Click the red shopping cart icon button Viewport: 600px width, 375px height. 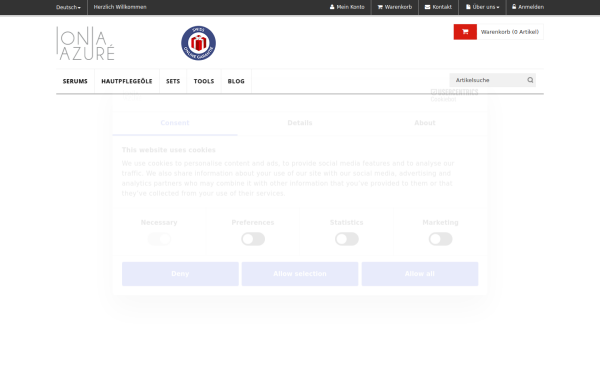coord(465,32)
